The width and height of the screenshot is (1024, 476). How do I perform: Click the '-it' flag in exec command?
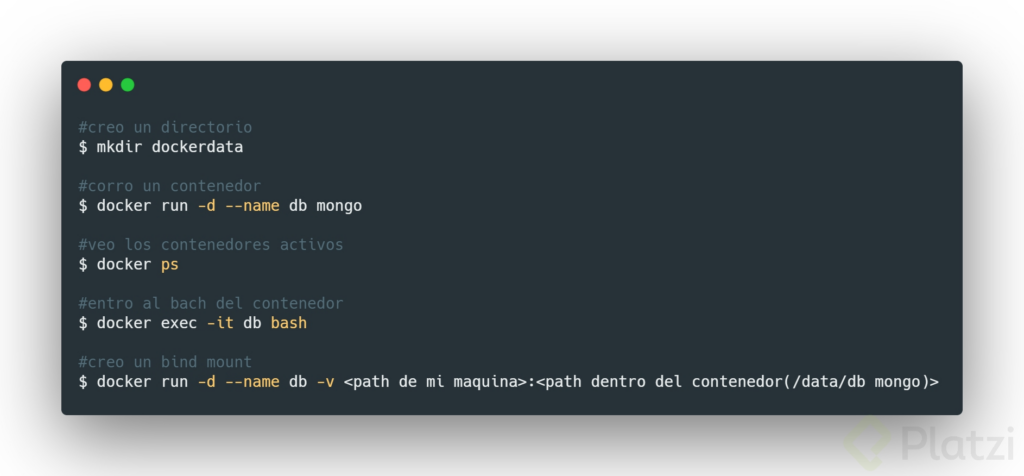220,323
